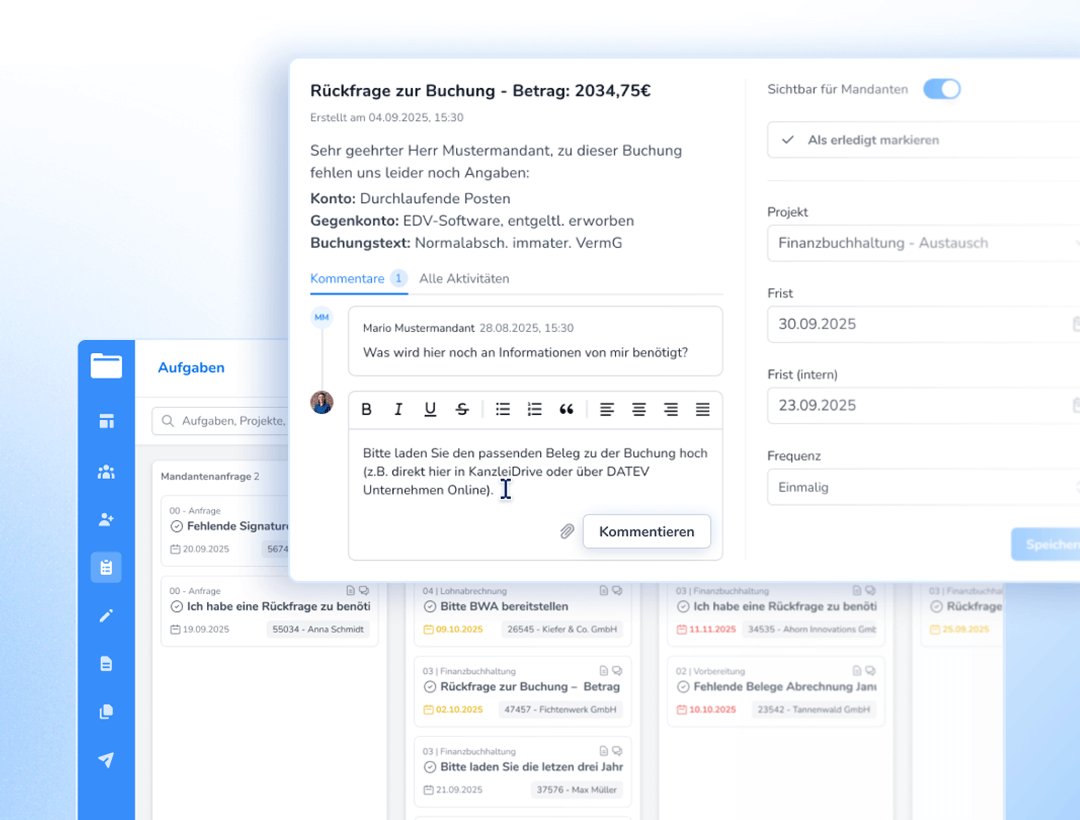Image resolution: width=1080 pixels, height=820 pixels.
Task: Insert a blockquote in comment
Action: (x=567, y=409)
